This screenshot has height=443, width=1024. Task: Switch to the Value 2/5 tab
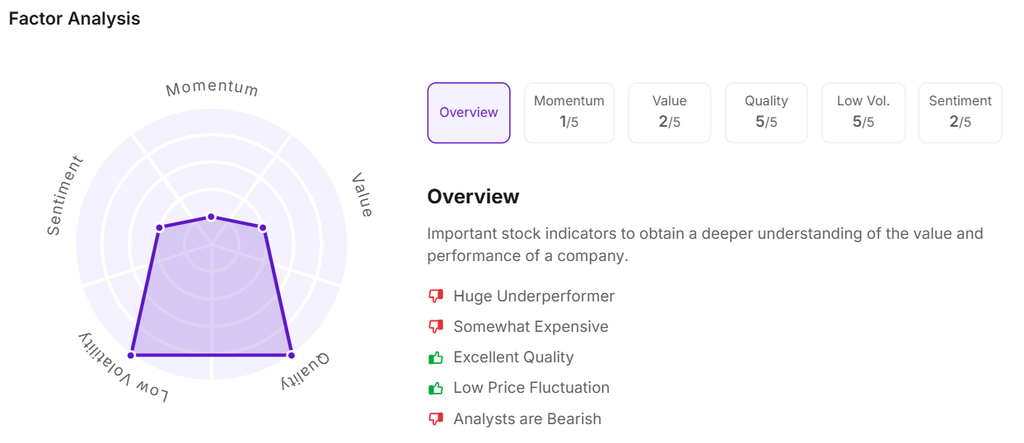(669, 112)
